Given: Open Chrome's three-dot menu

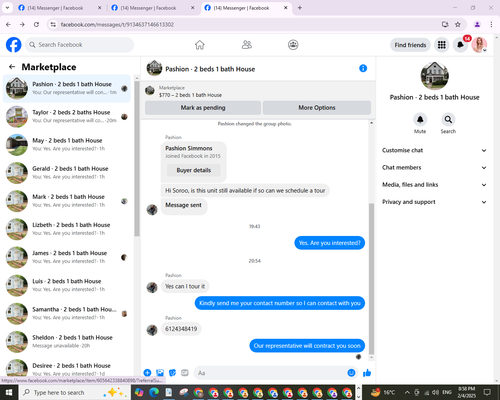Looking at the screenshot, I should coord(491,24).
